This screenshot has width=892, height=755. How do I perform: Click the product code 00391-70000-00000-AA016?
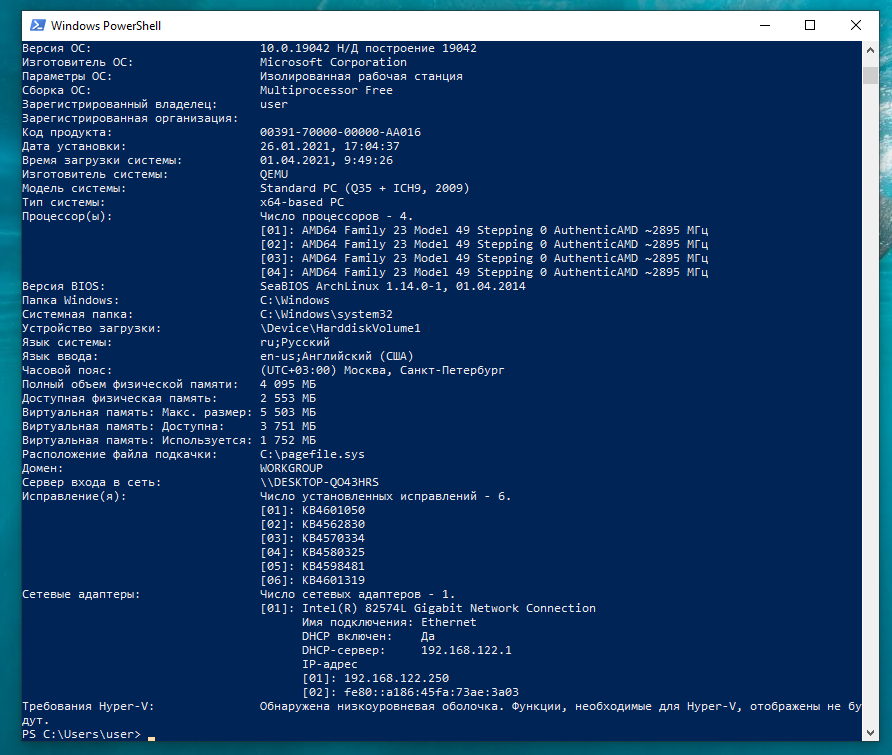point(340,132)
